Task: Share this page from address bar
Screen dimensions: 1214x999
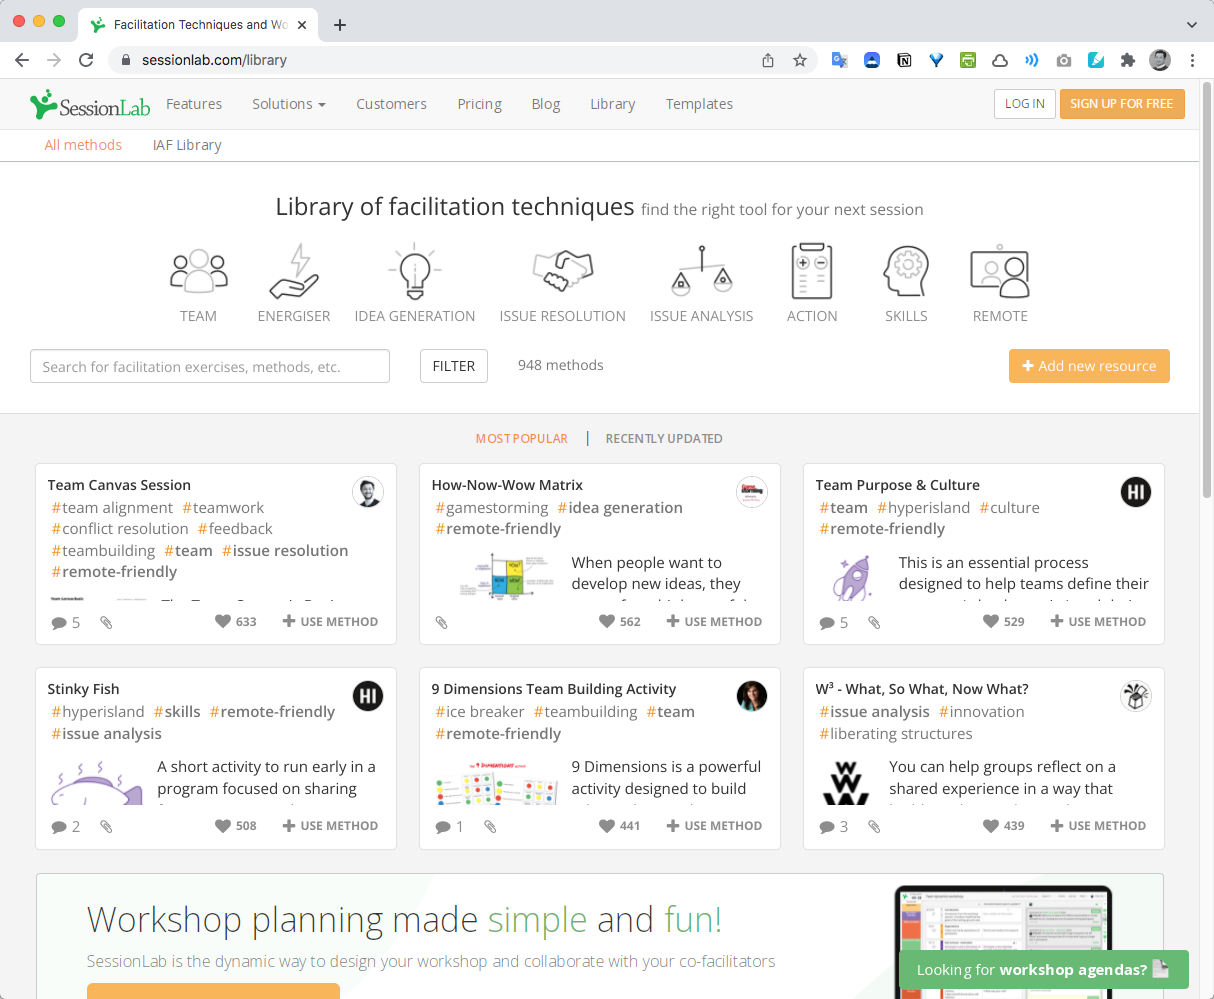Action: click(768, 60)
